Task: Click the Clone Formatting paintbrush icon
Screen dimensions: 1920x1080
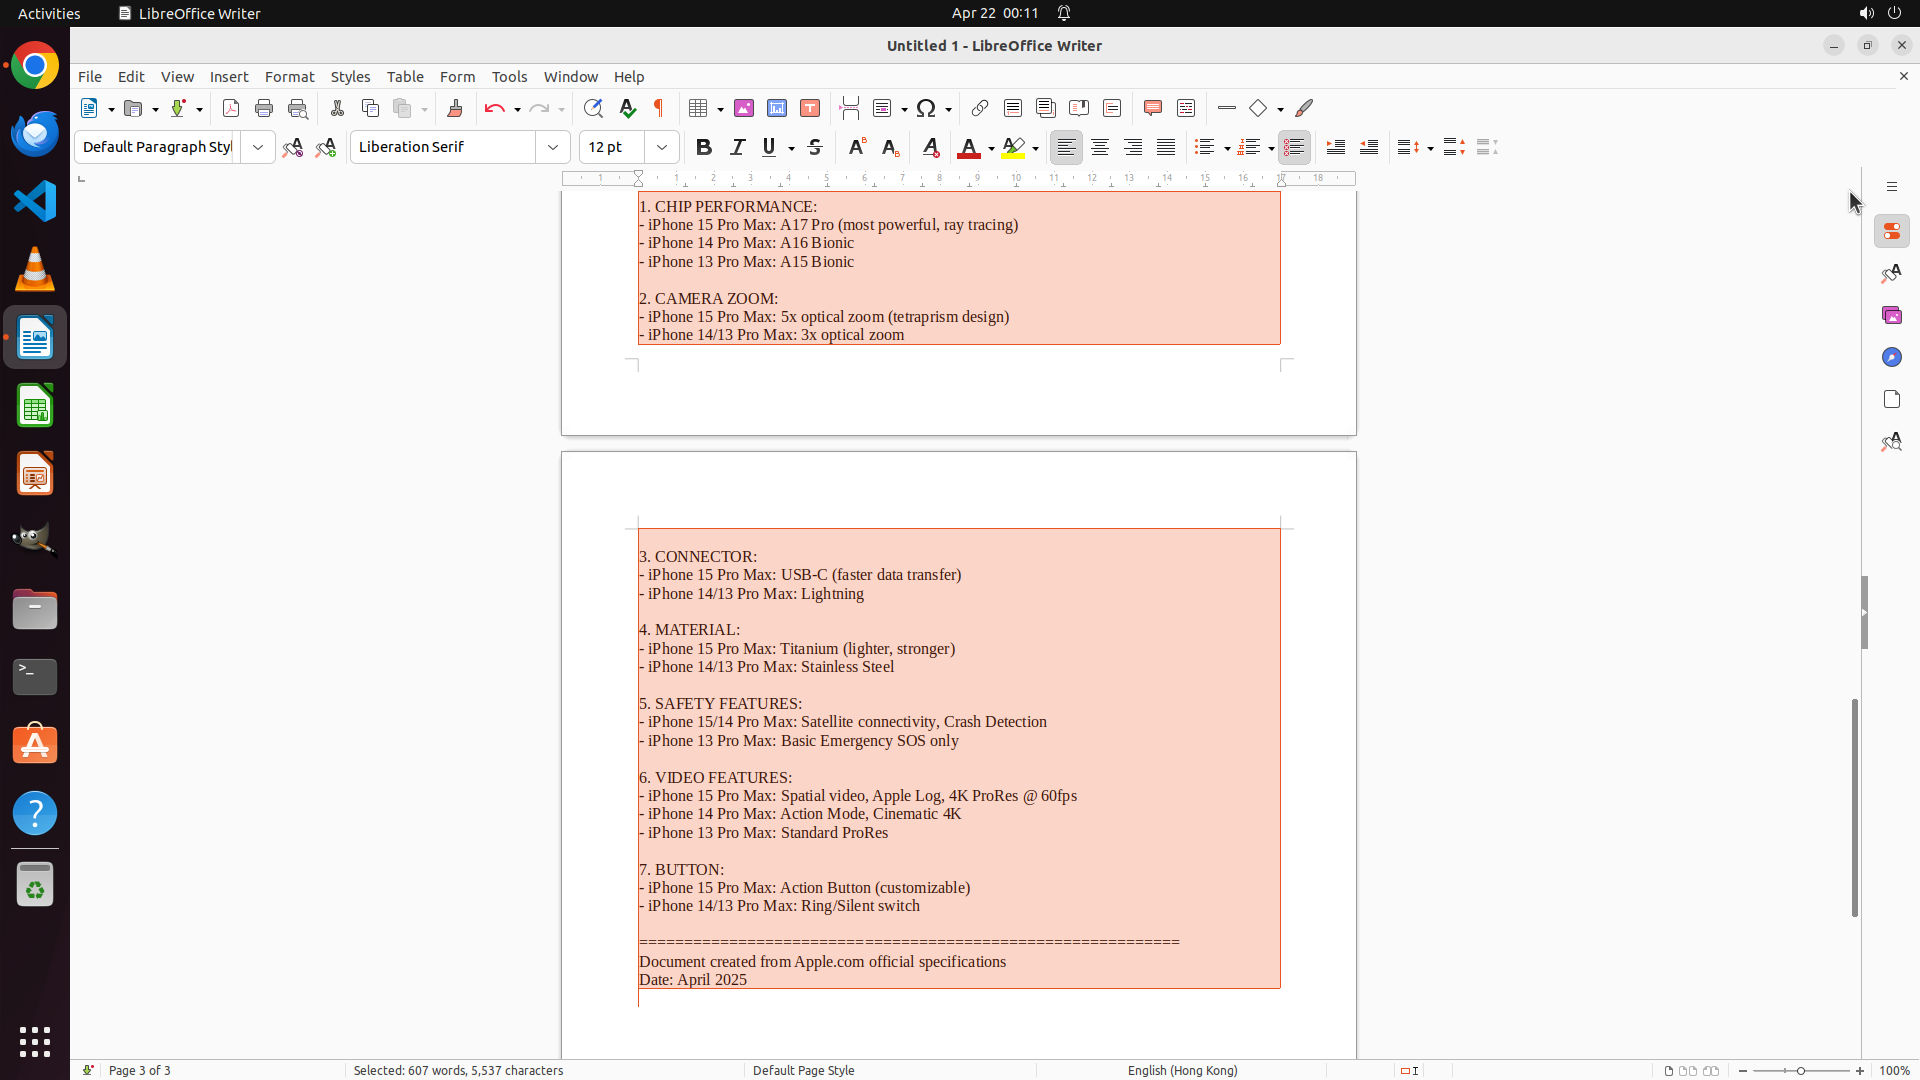Action: click(x=455, y=108)
